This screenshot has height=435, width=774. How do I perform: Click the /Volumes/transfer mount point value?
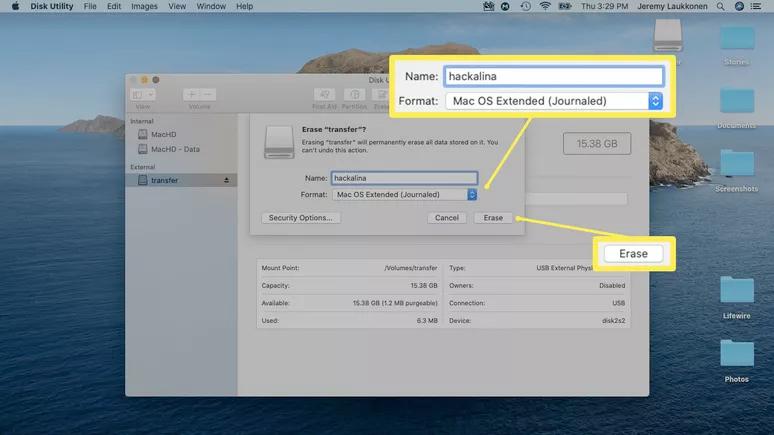point(411,268)
